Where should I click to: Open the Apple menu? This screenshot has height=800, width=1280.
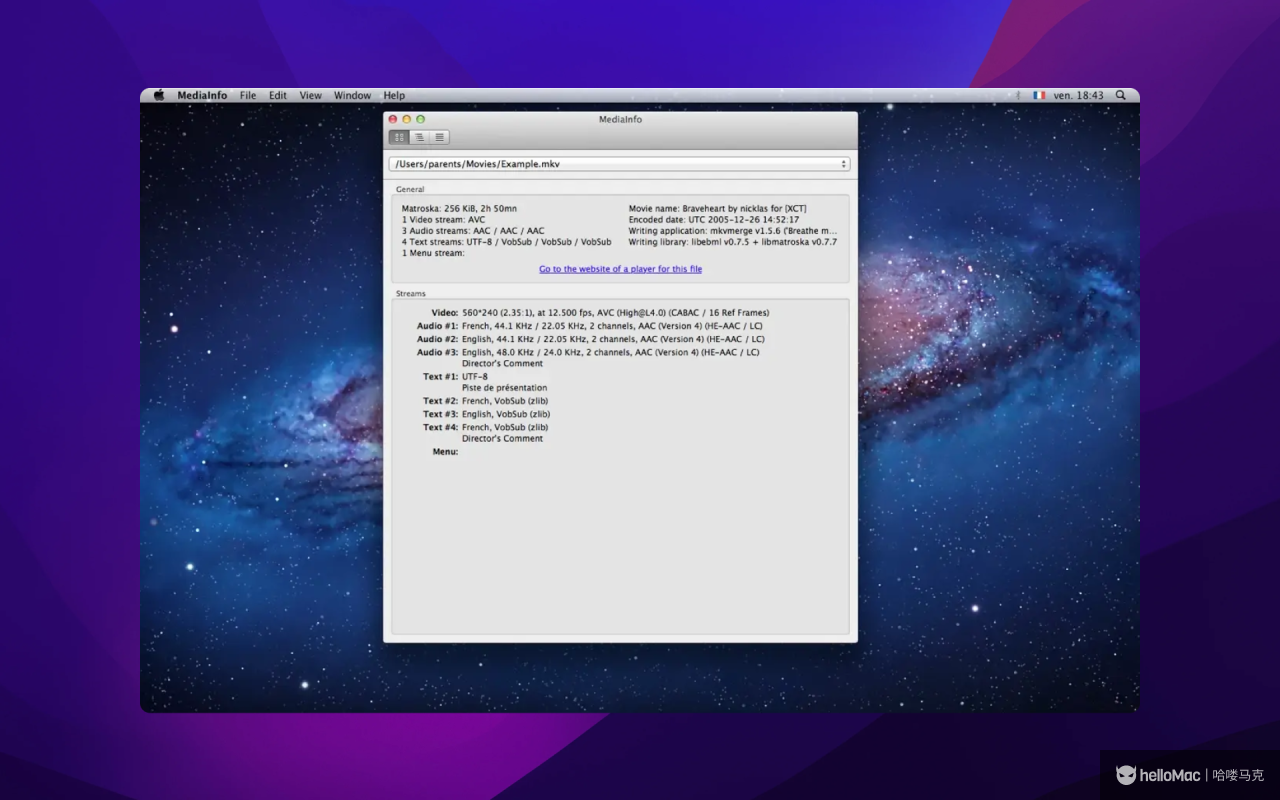(x=158, y=96)
